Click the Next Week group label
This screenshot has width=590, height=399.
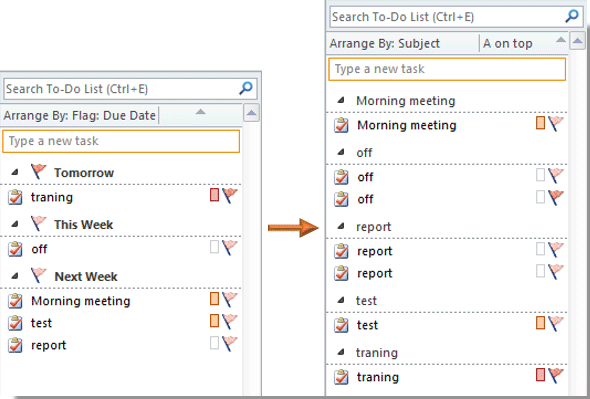[86, 277]
